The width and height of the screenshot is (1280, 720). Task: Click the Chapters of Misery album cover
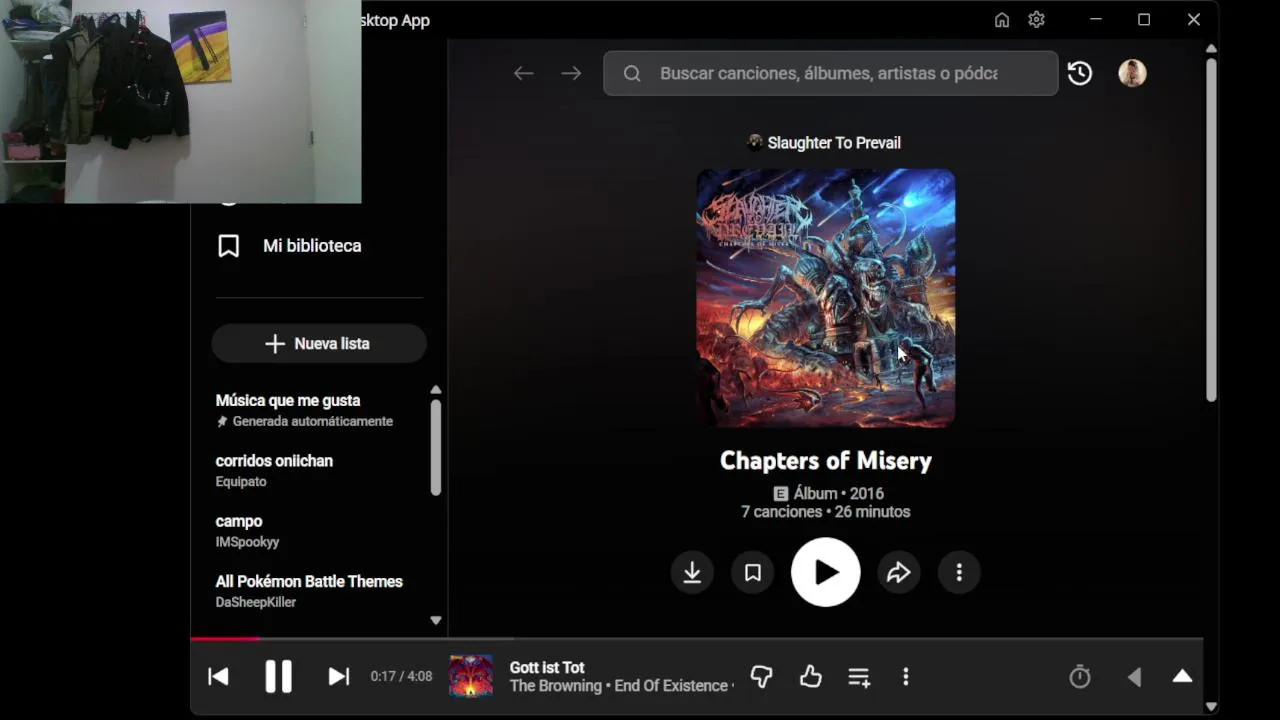(x=826, y=298)
